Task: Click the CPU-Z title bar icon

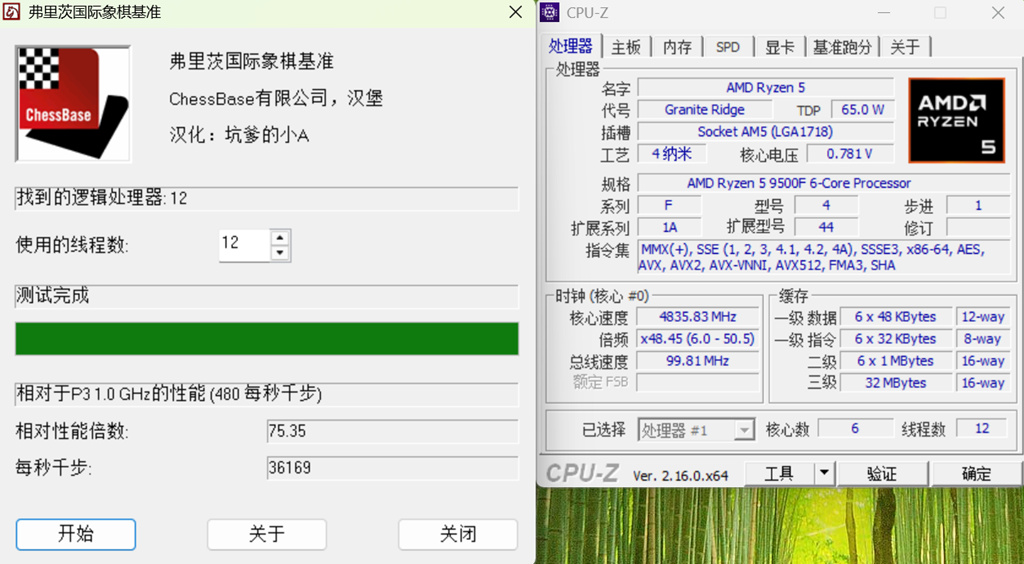Action: click(551, 12)
